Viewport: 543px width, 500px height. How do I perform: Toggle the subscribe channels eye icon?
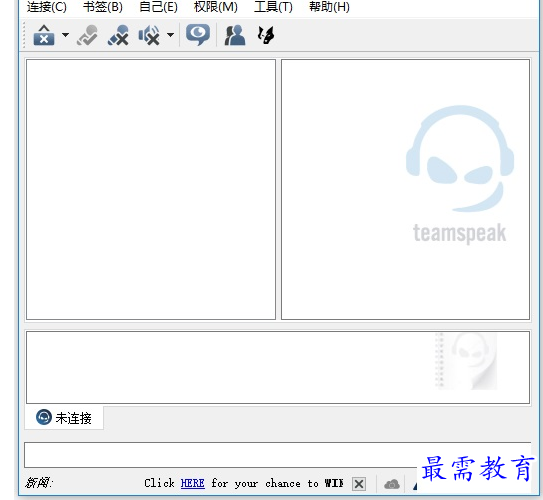point(198,35)
